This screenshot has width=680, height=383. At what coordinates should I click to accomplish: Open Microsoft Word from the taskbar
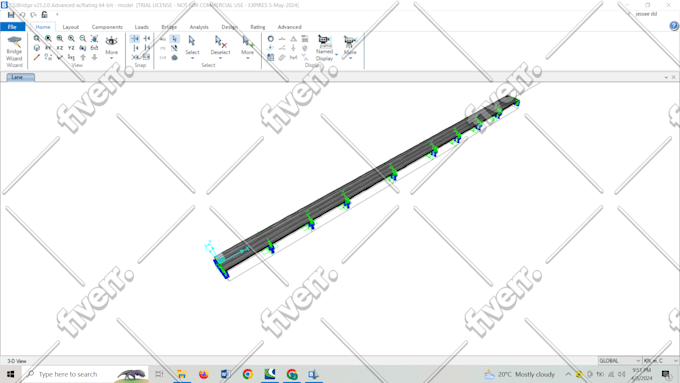click(226, 374)
